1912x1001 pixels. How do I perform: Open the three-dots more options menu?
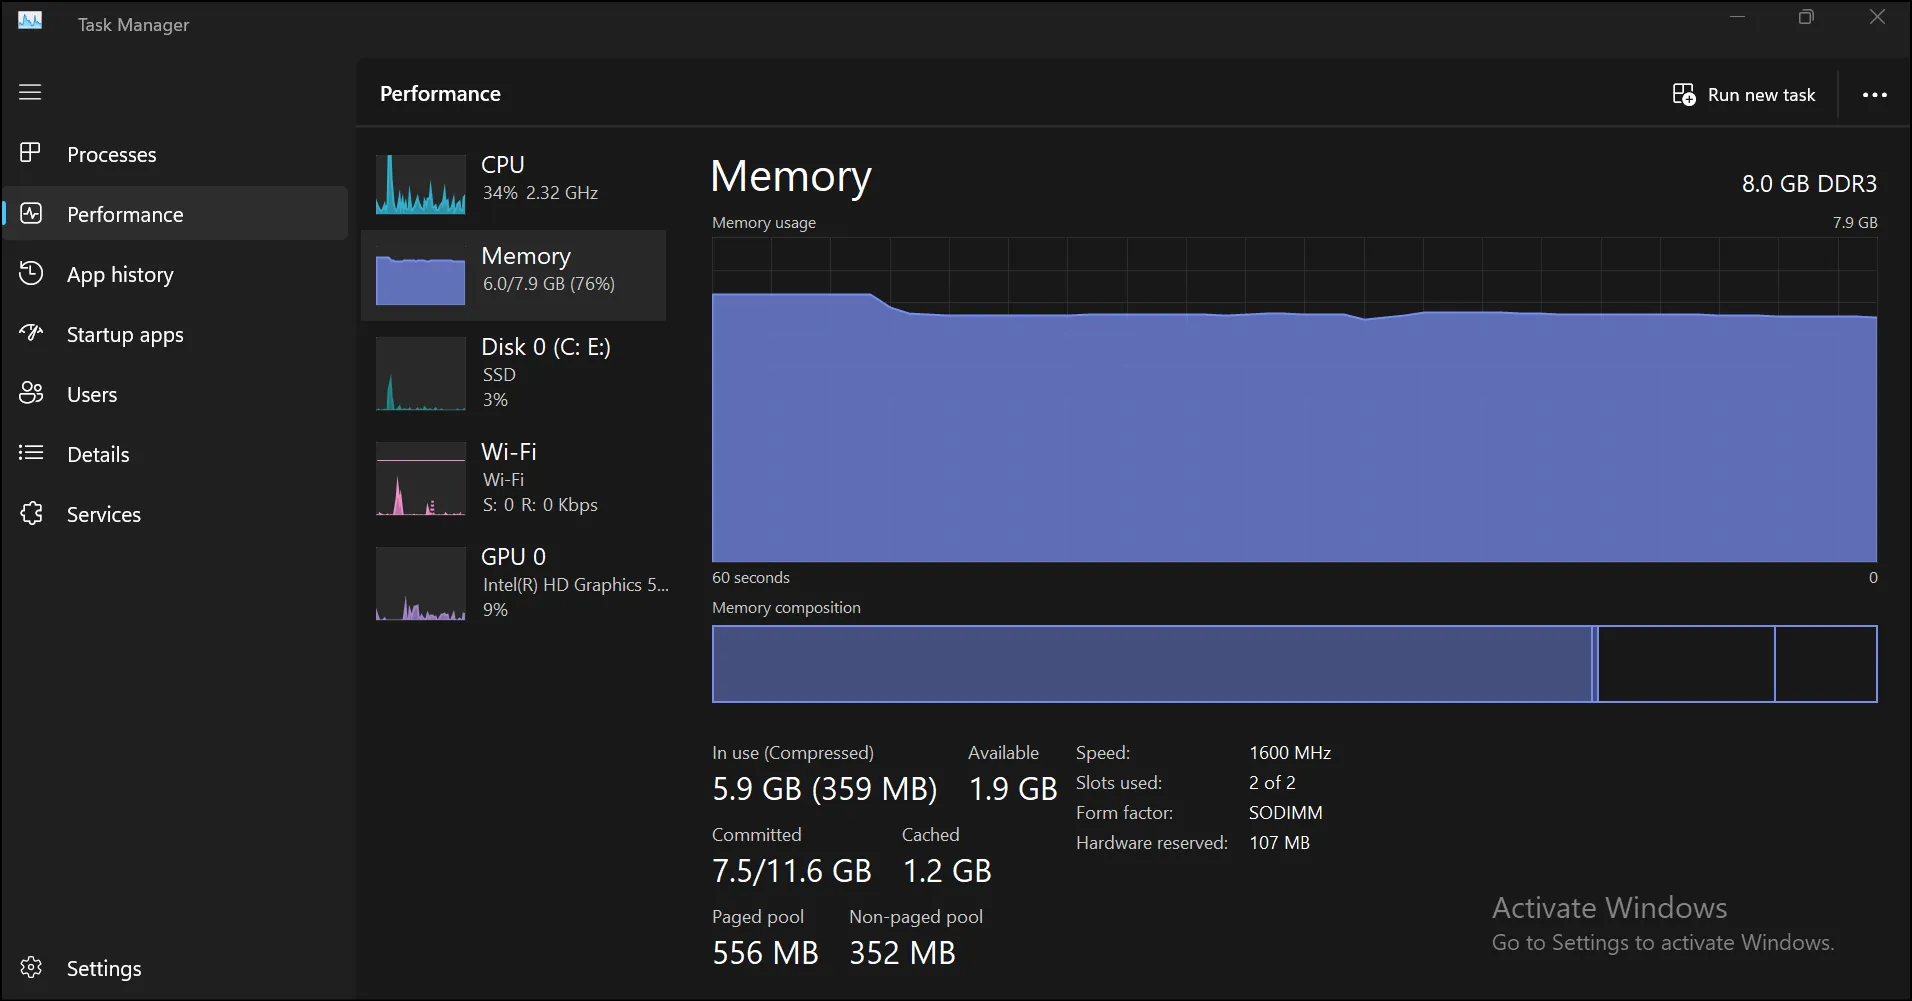tap(1874, 94)
